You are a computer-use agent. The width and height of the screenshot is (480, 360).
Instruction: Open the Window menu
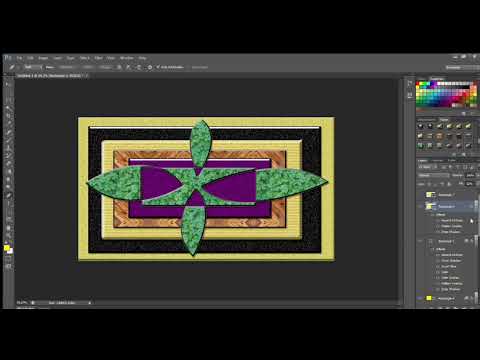tap(127, 58)
